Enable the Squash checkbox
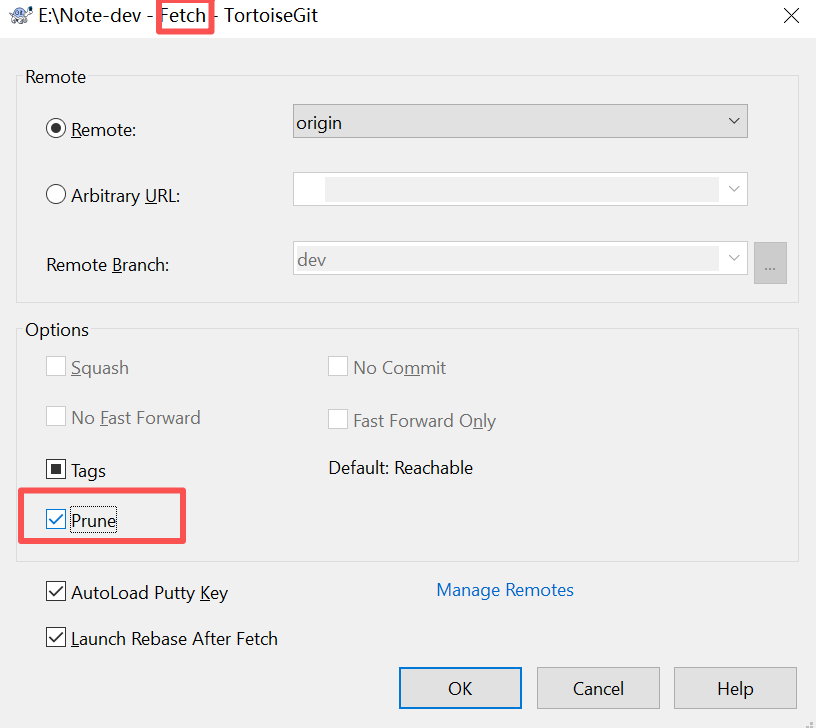 click(56, 367)
